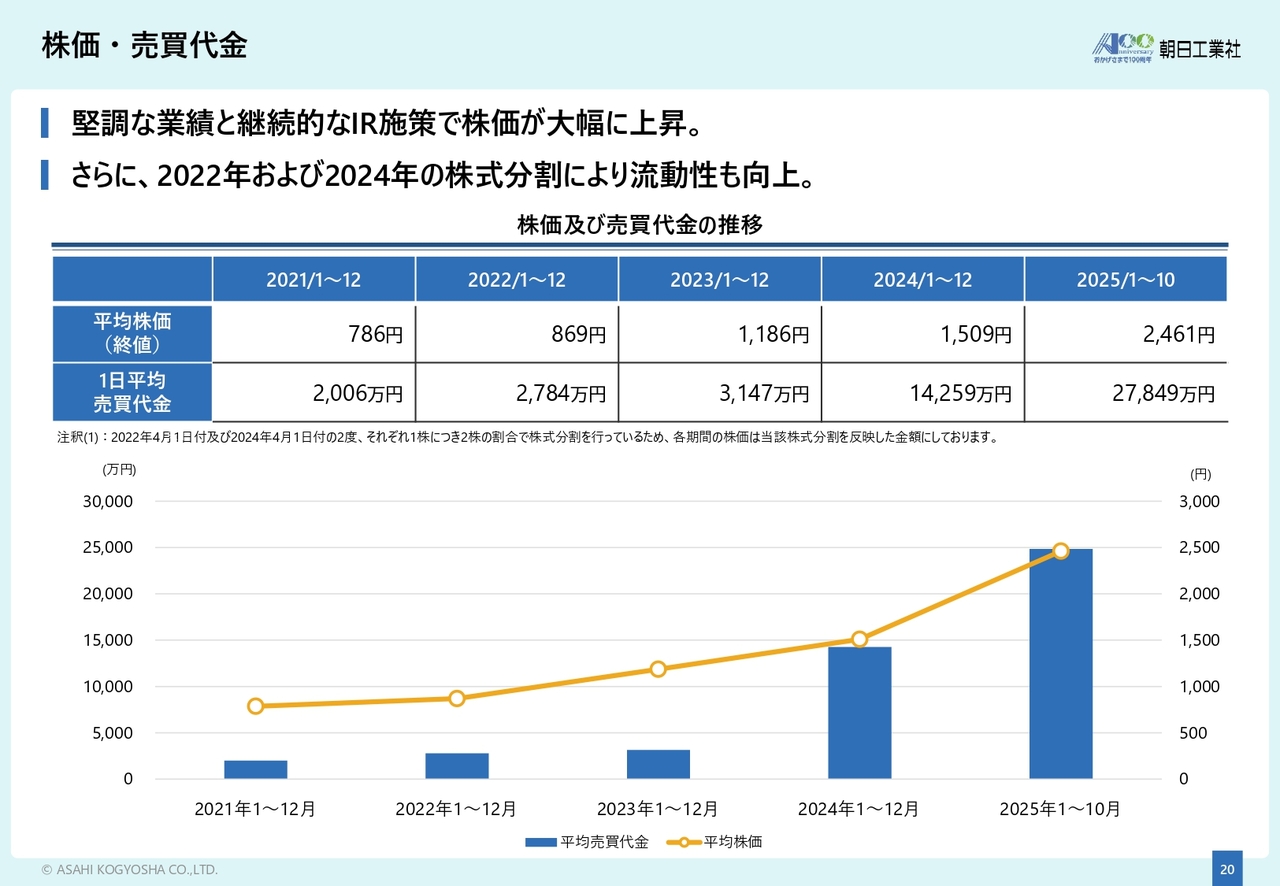This screenshot has width=1280, height=886.
Task: Click the 1日平均売買代金 row header
Action: click(x=132, y=392)
